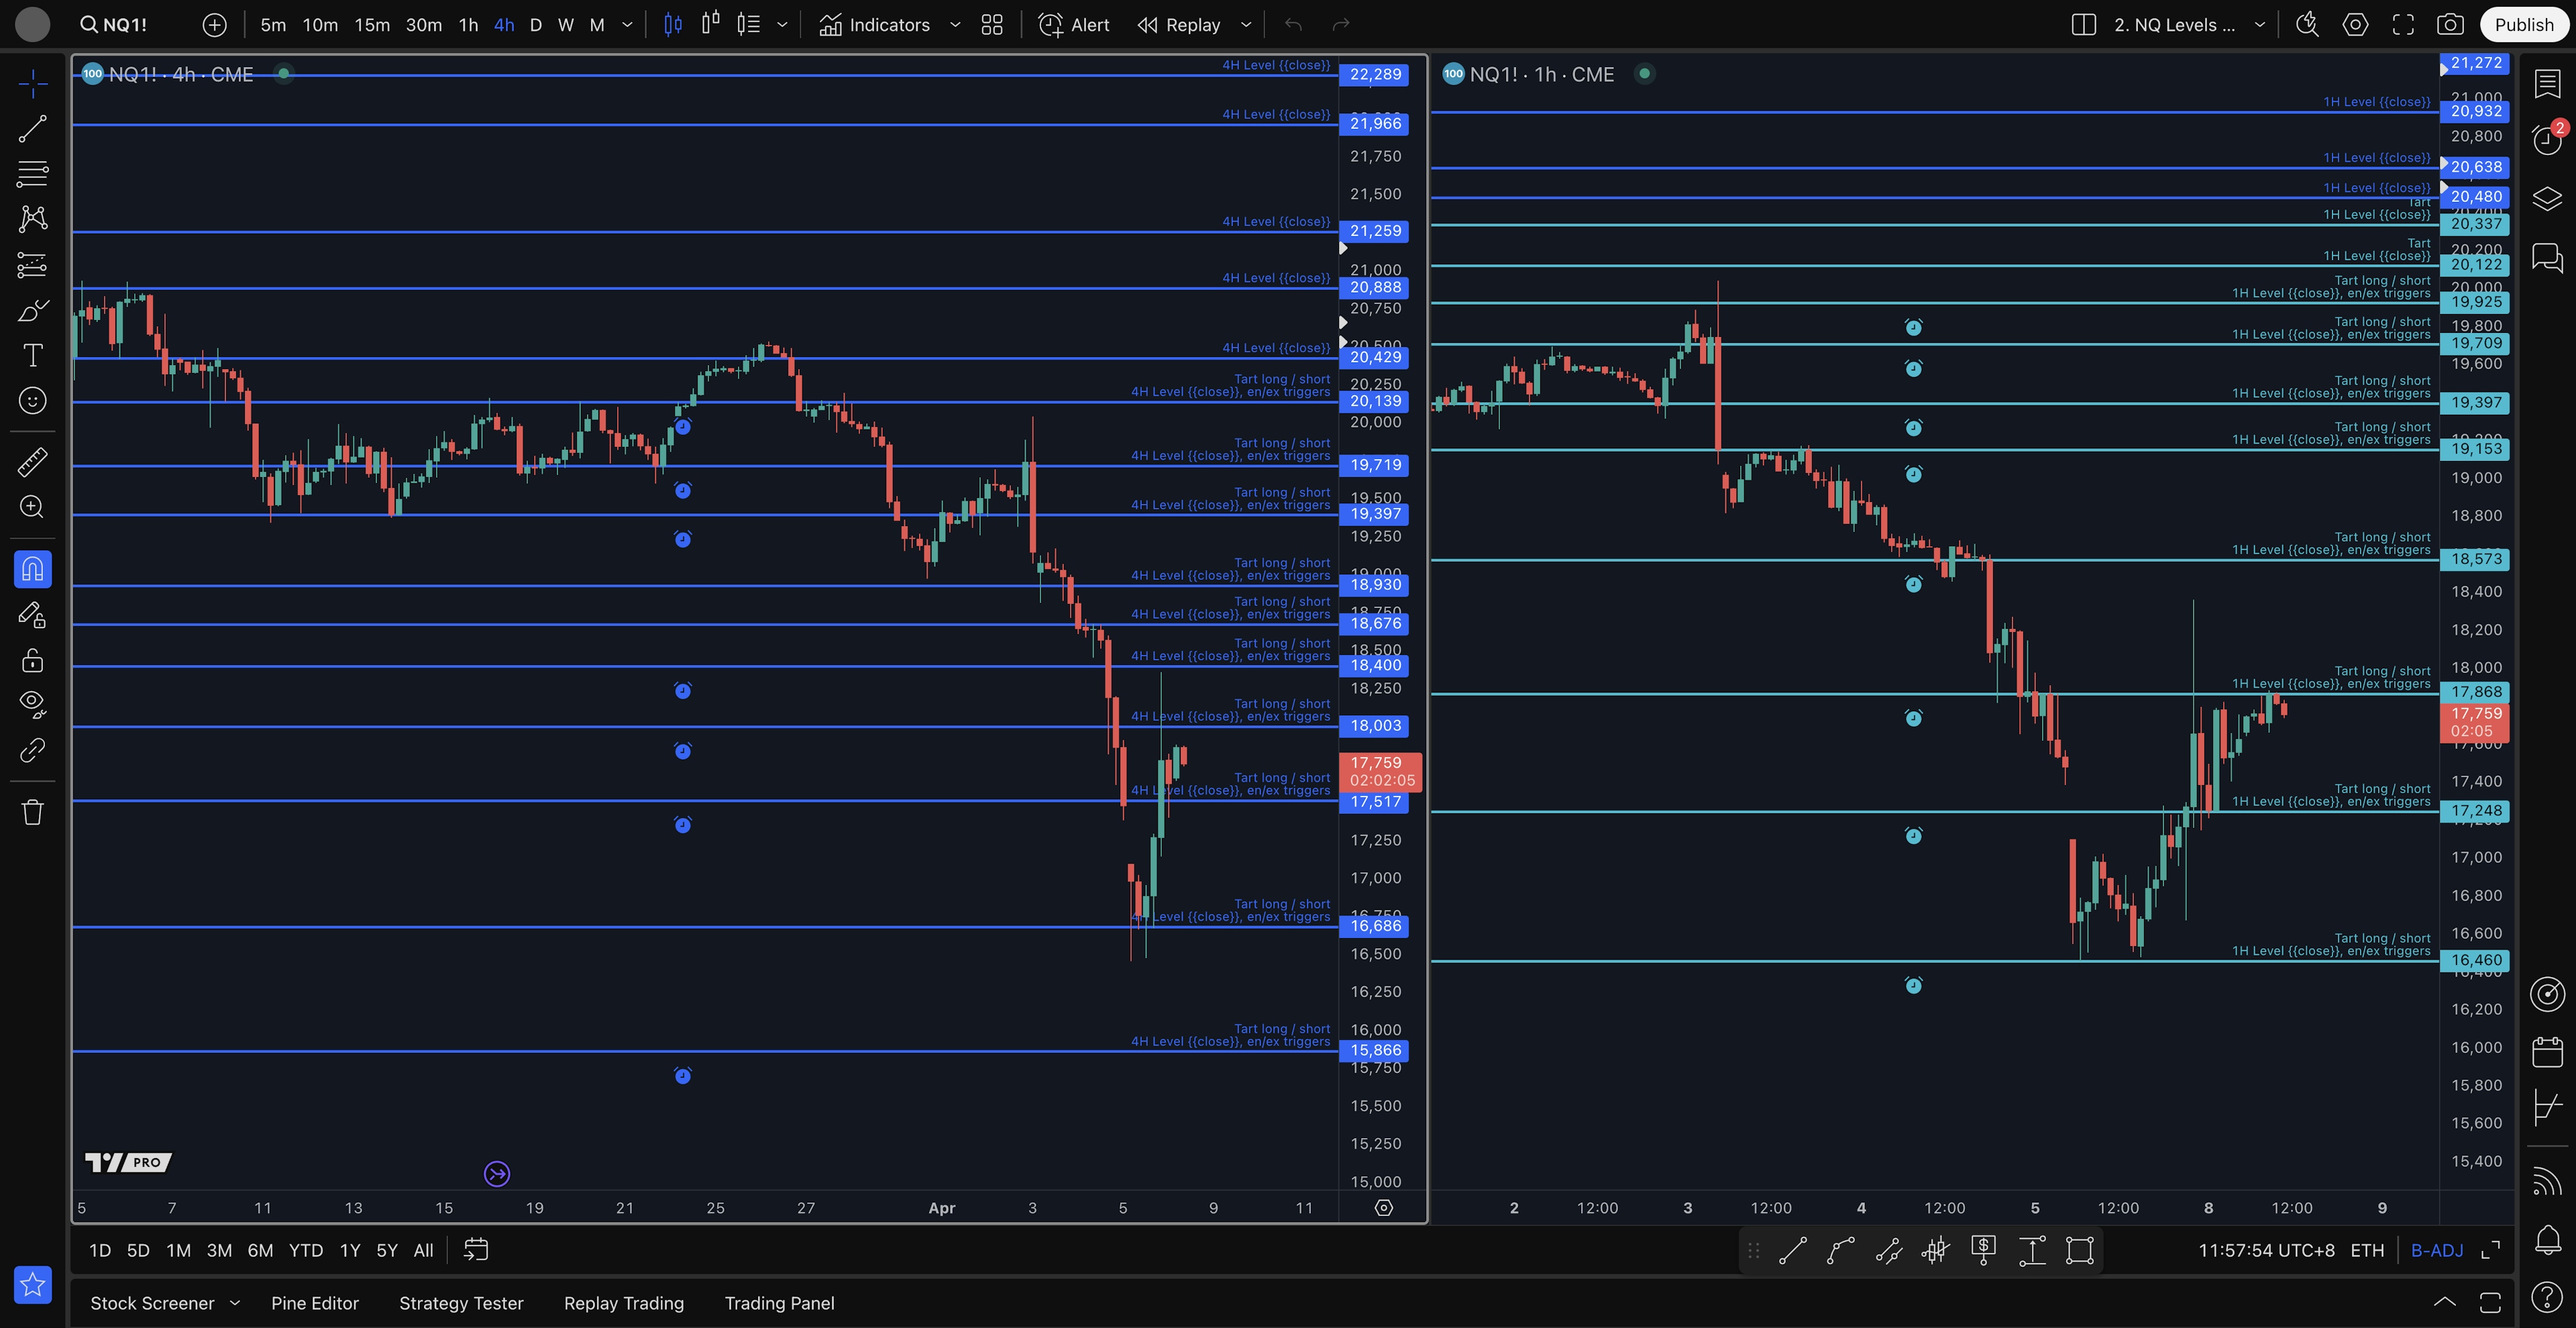The image size is (2576, 1328).
Task: Open the emoji icons tool
Action: click(x=32, y=401)
